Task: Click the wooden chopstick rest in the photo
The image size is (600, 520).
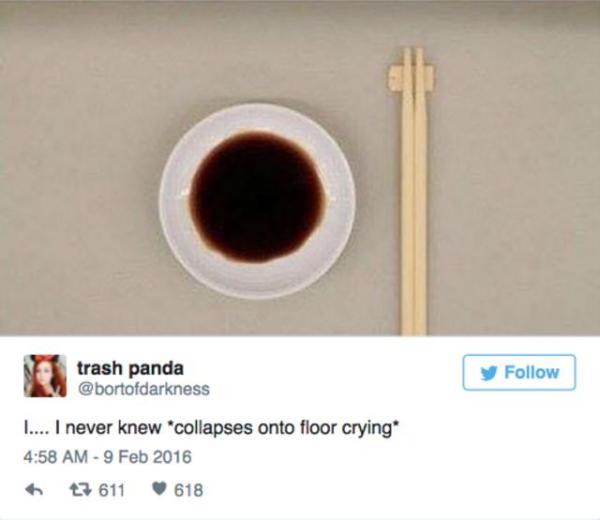Action: (x=411, y=78)
